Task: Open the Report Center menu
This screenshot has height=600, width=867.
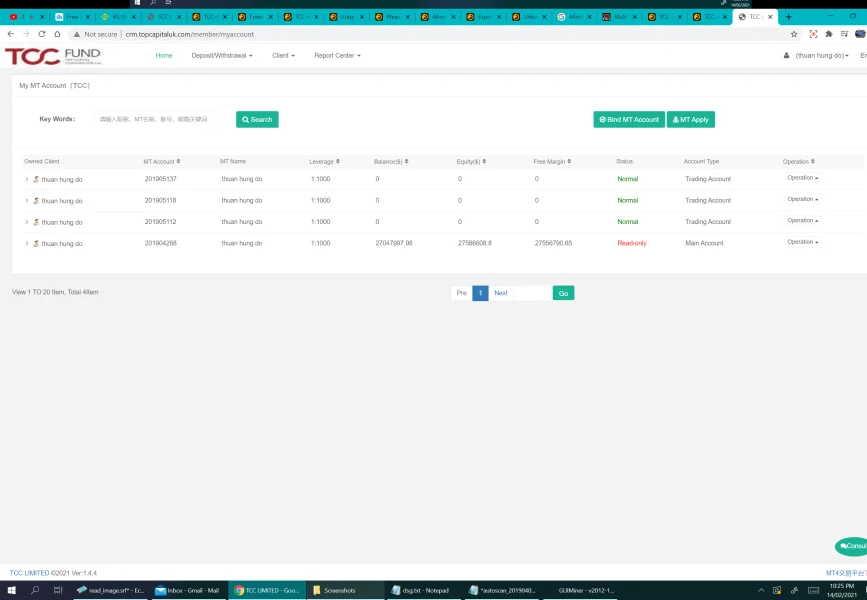Action: pyautogui.click(x=337, y=55)
